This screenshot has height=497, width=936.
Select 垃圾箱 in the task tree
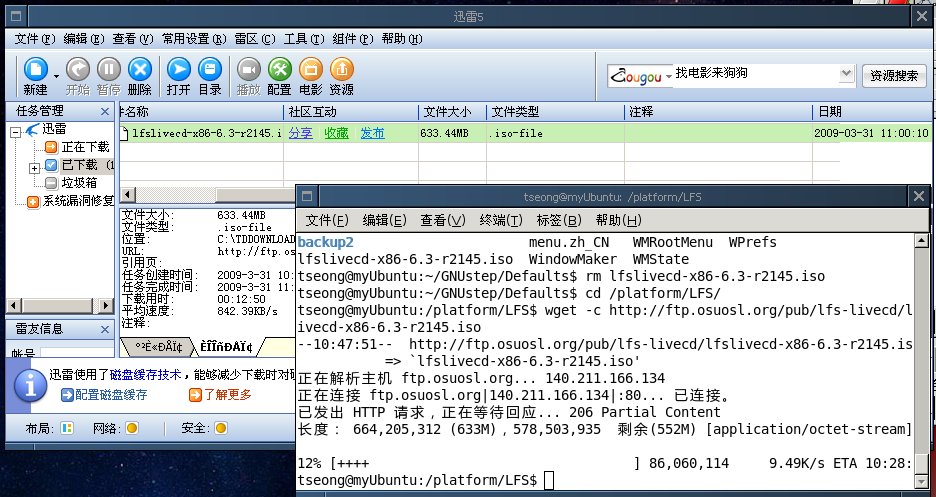coord(79,183)
